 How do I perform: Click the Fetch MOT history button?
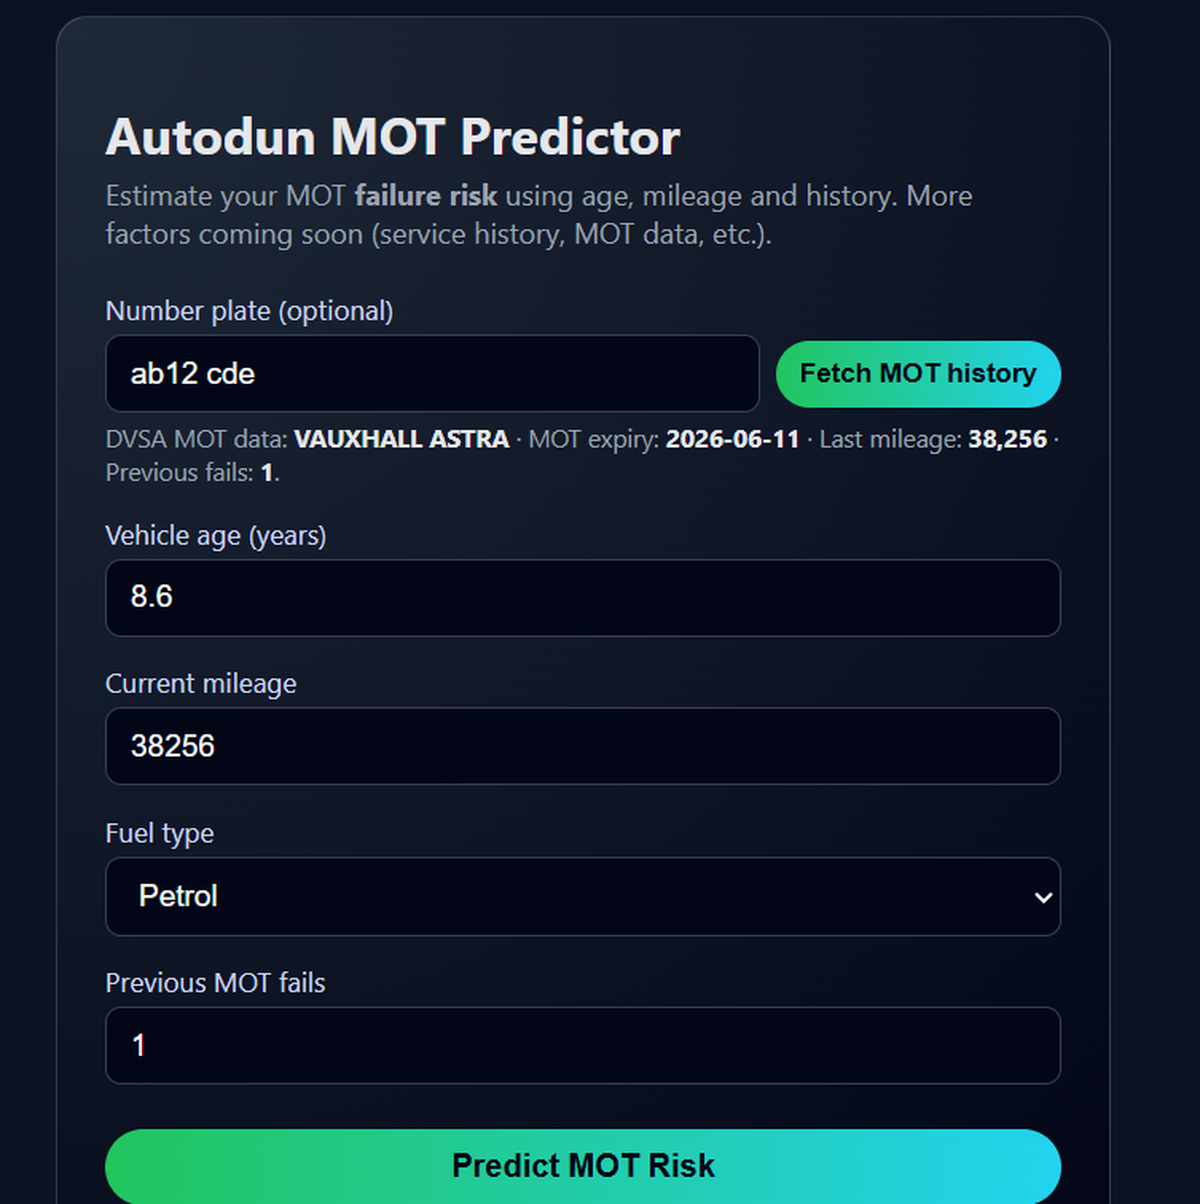point(917,374)
